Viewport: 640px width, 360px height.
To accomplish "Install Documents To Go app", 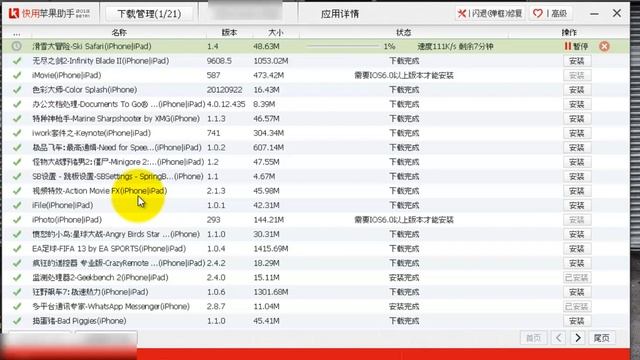I will (577, 104).
